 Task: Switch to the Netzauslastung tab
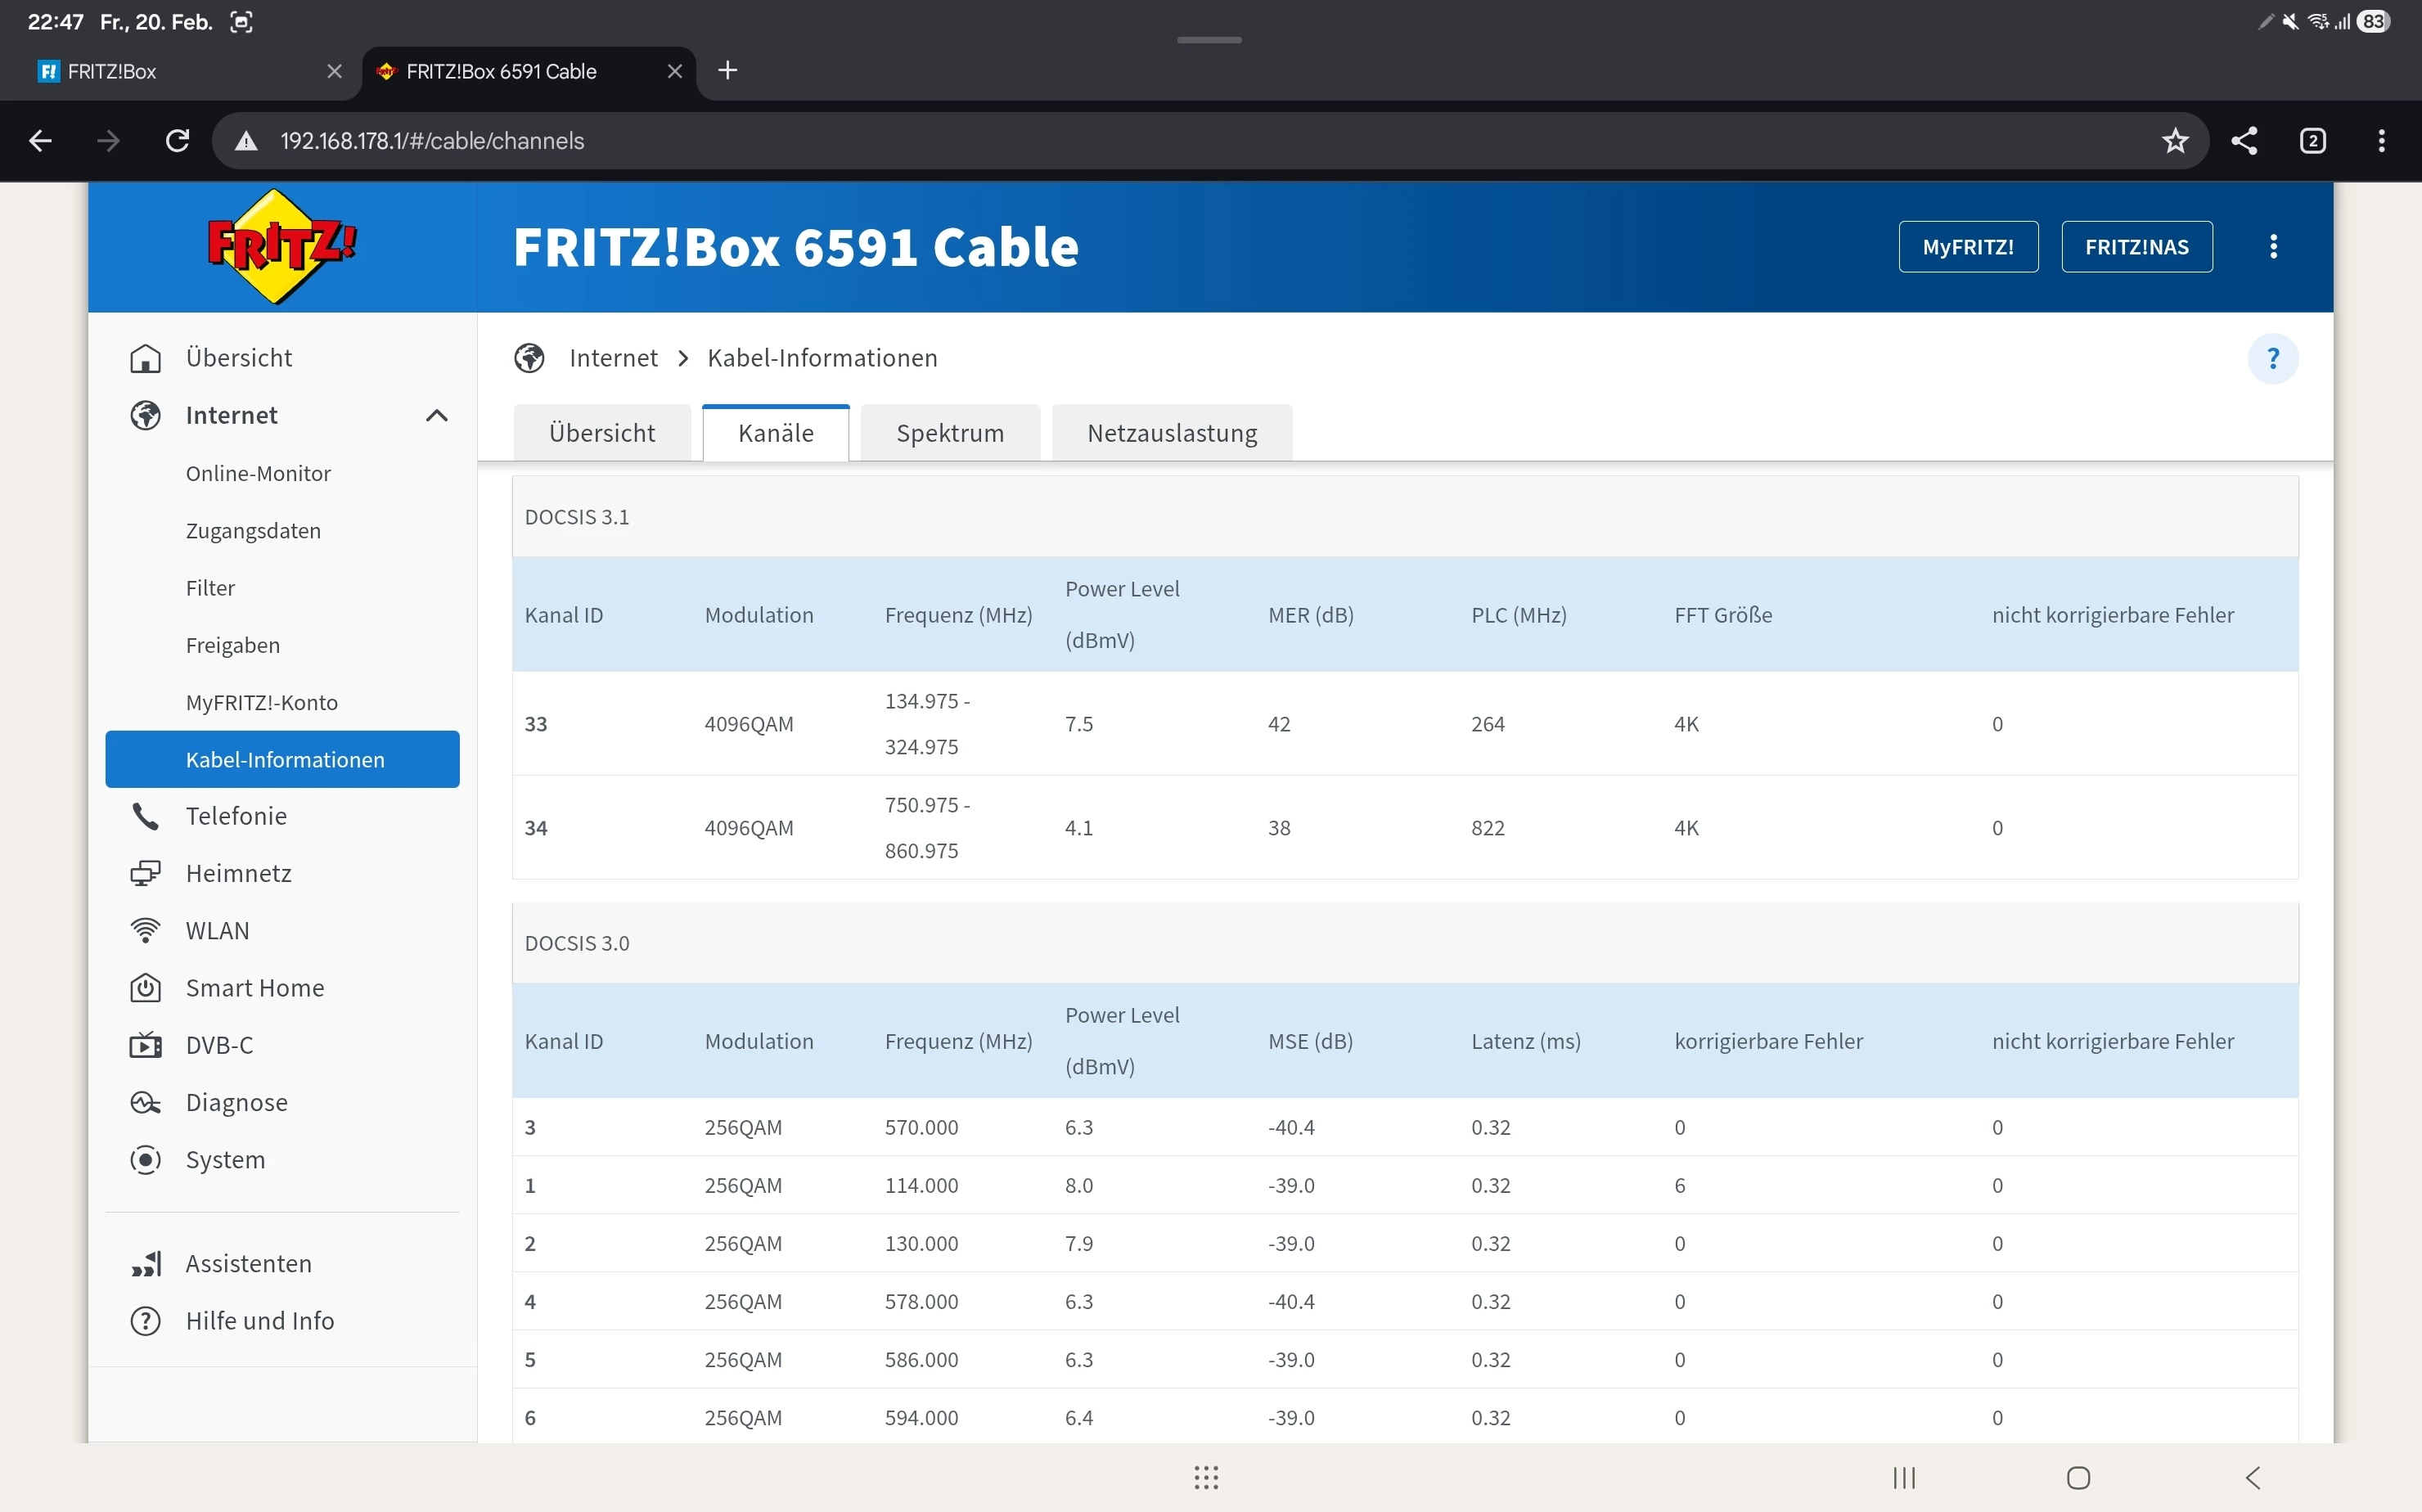tap(1171, 433)
